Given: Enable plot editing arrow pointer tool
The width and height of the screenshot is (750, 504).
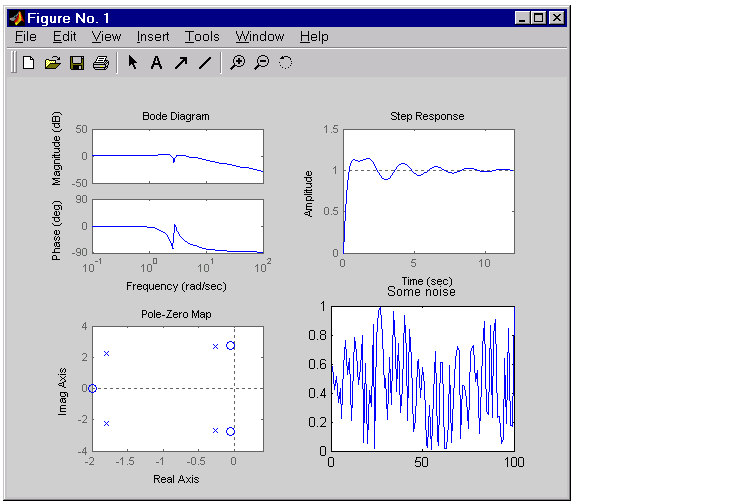Looking at the screenshot, I should pyautogui.click(x=132, y=63).
